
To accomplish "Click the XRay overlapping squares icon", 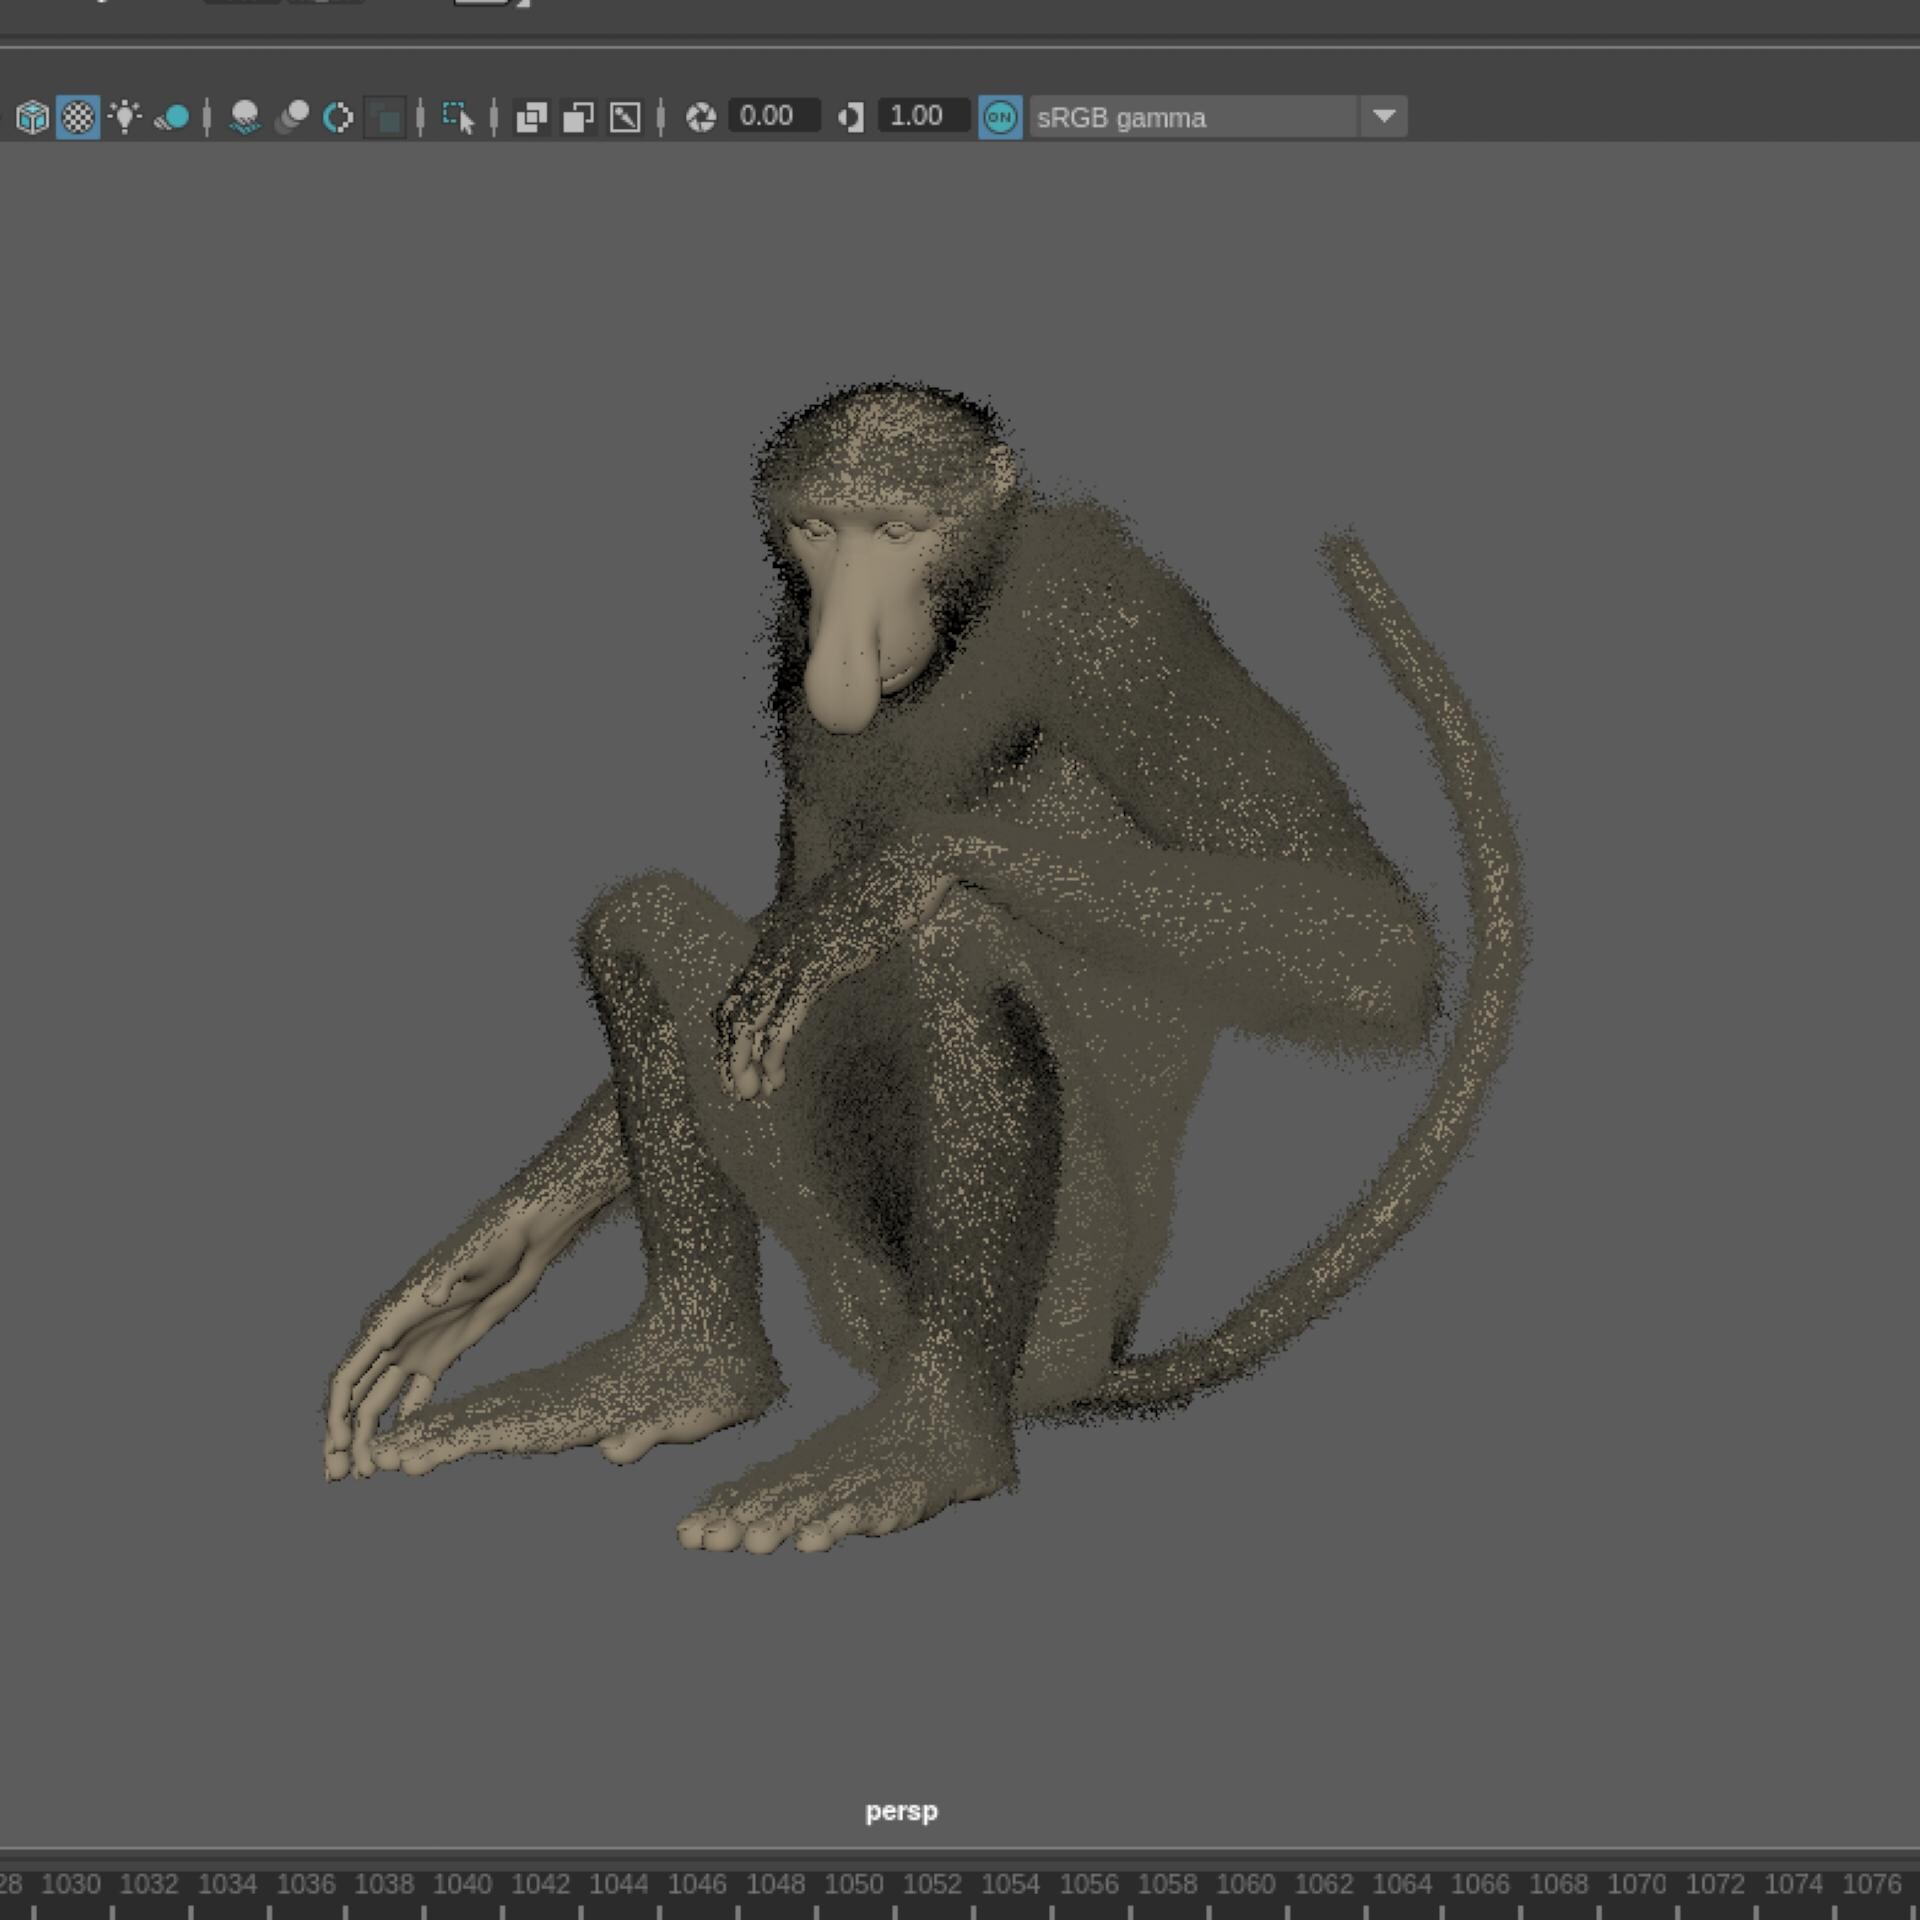I will coord(531,117).
